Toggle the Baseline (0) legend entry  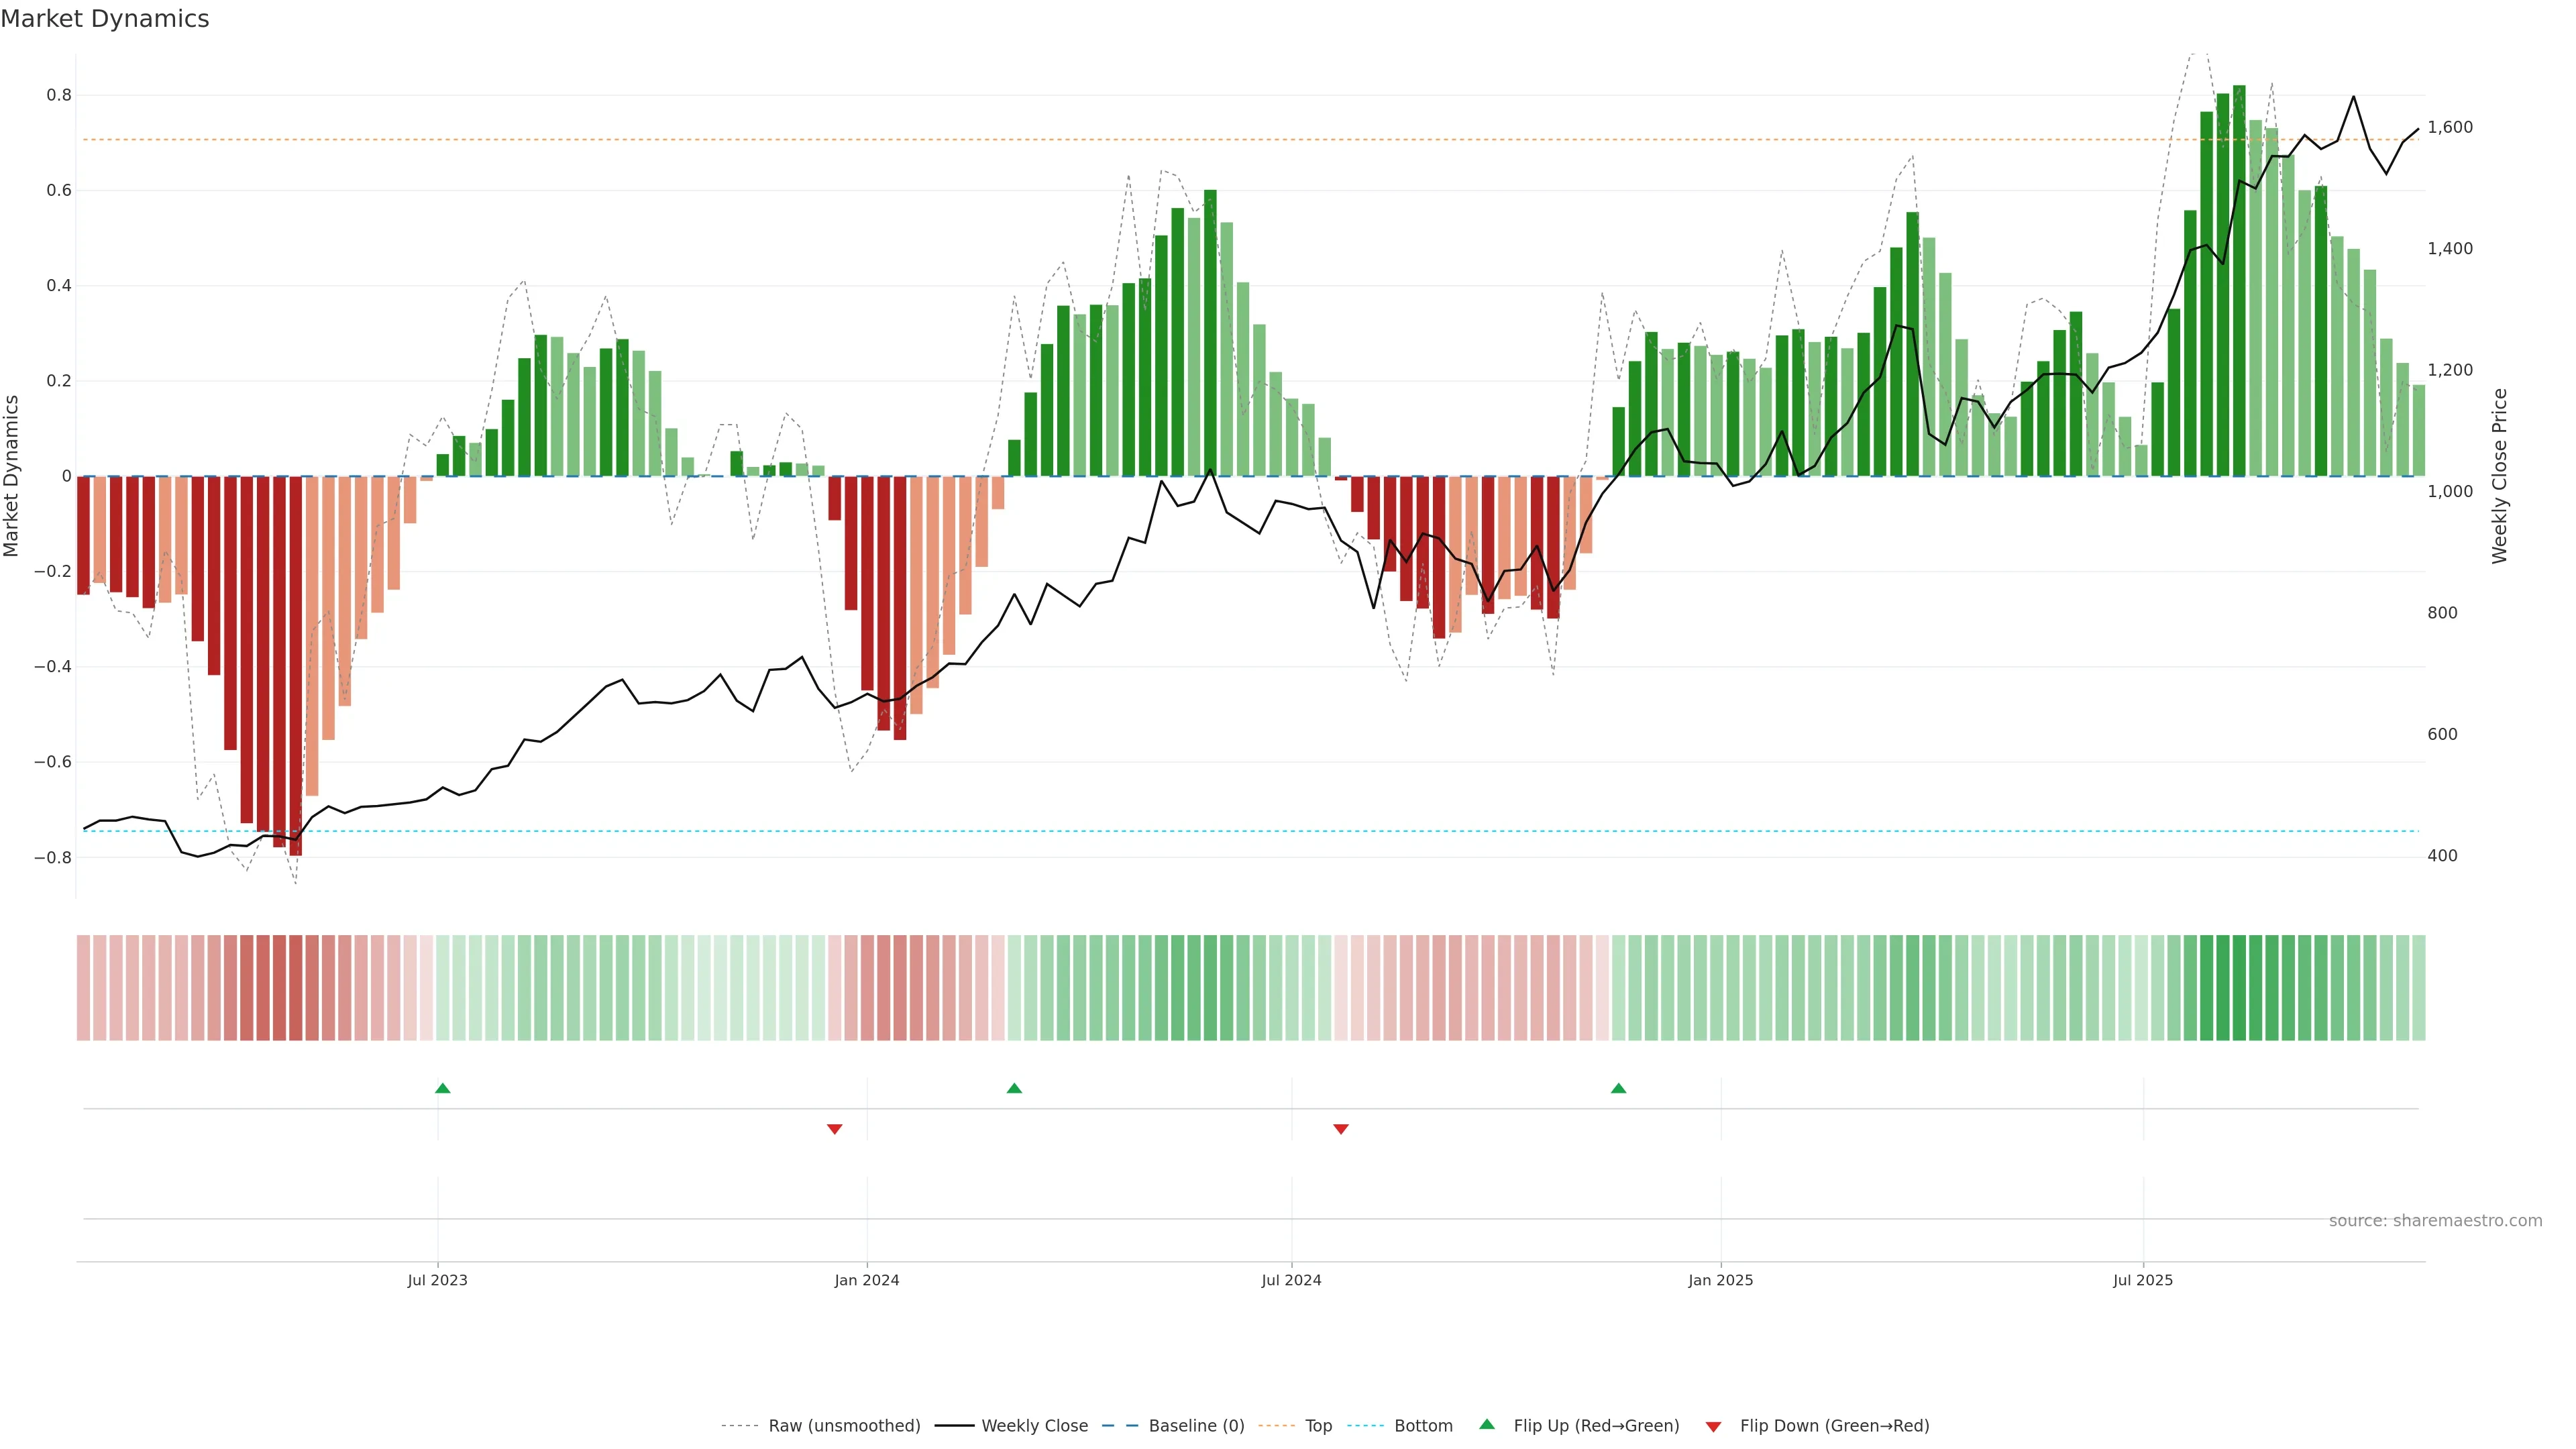[1196, 1426]
